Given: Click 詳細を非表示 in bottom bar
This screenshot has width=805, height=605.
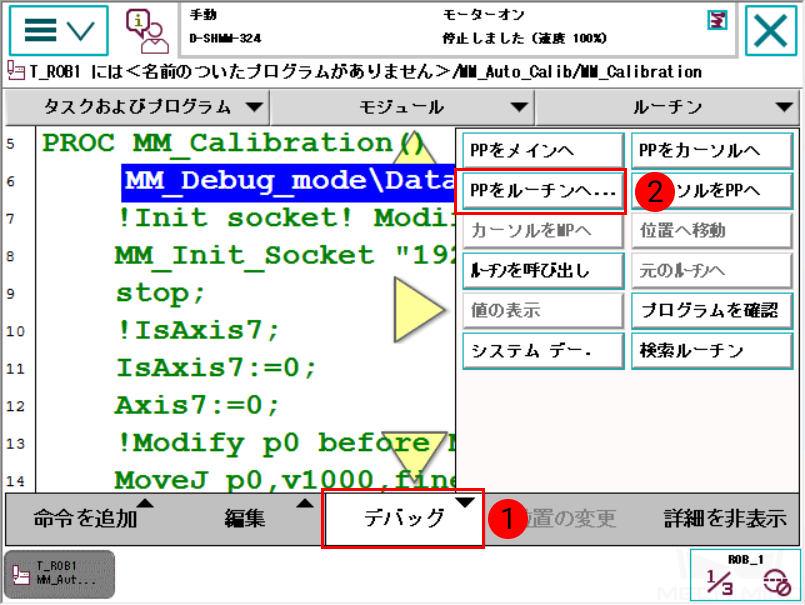Looking at the screenshot, I should [x=724, y=519].
